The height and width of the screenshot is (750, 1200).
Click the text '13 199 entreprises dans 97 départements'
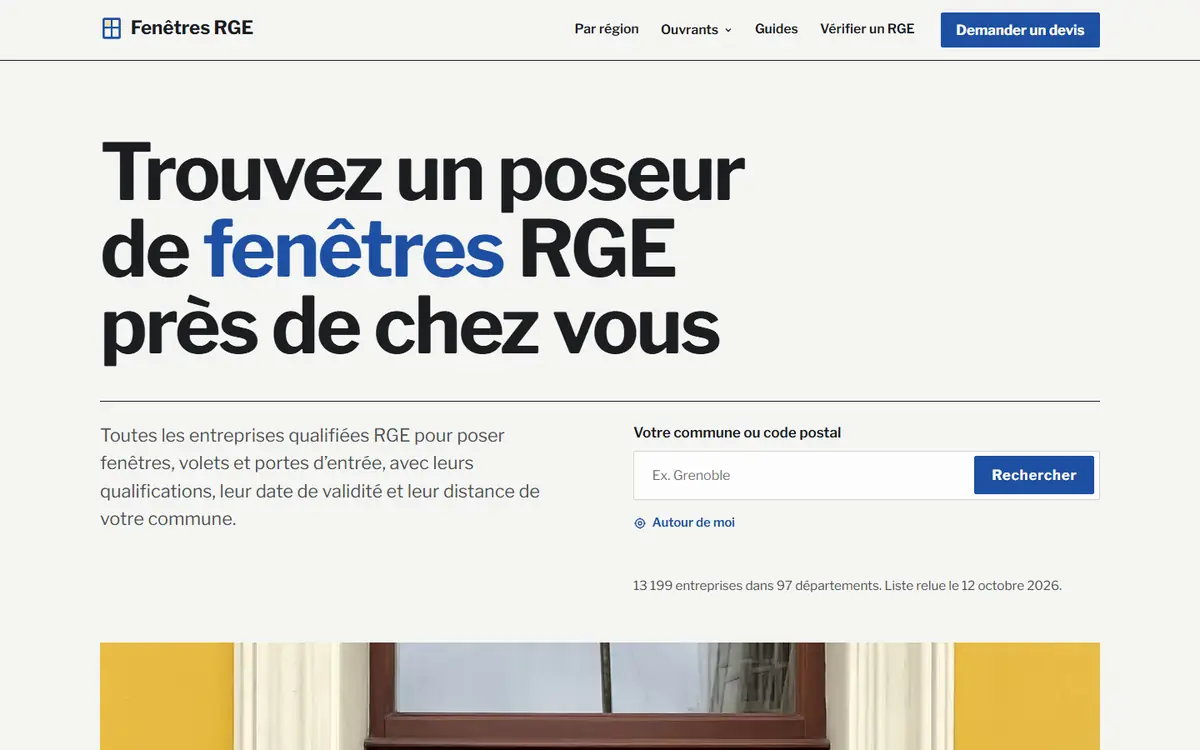coord(756,586)
